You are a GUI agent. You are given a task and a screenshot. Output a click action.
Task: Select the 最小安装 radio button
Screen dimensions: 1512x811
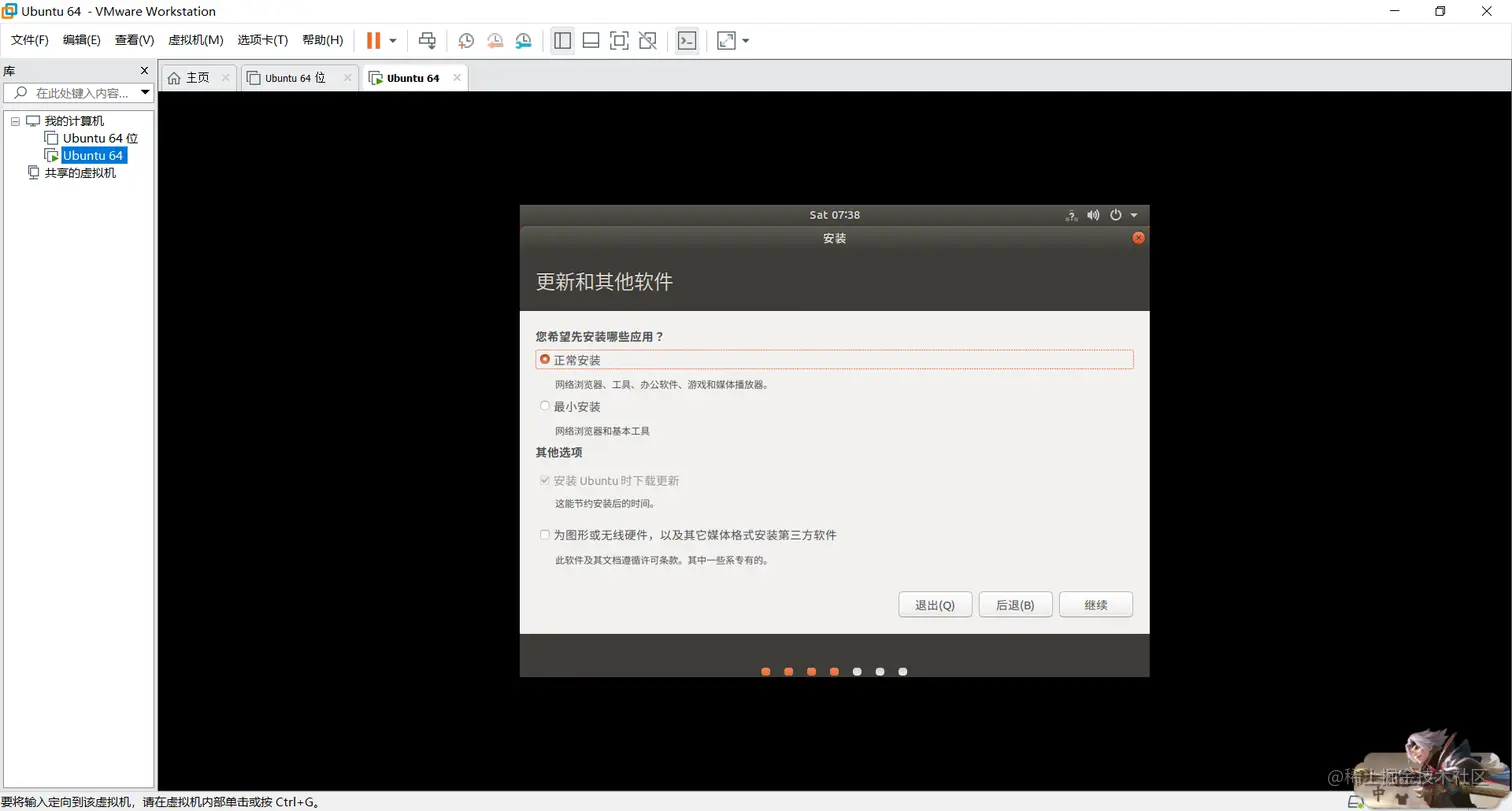coord(545,406)
